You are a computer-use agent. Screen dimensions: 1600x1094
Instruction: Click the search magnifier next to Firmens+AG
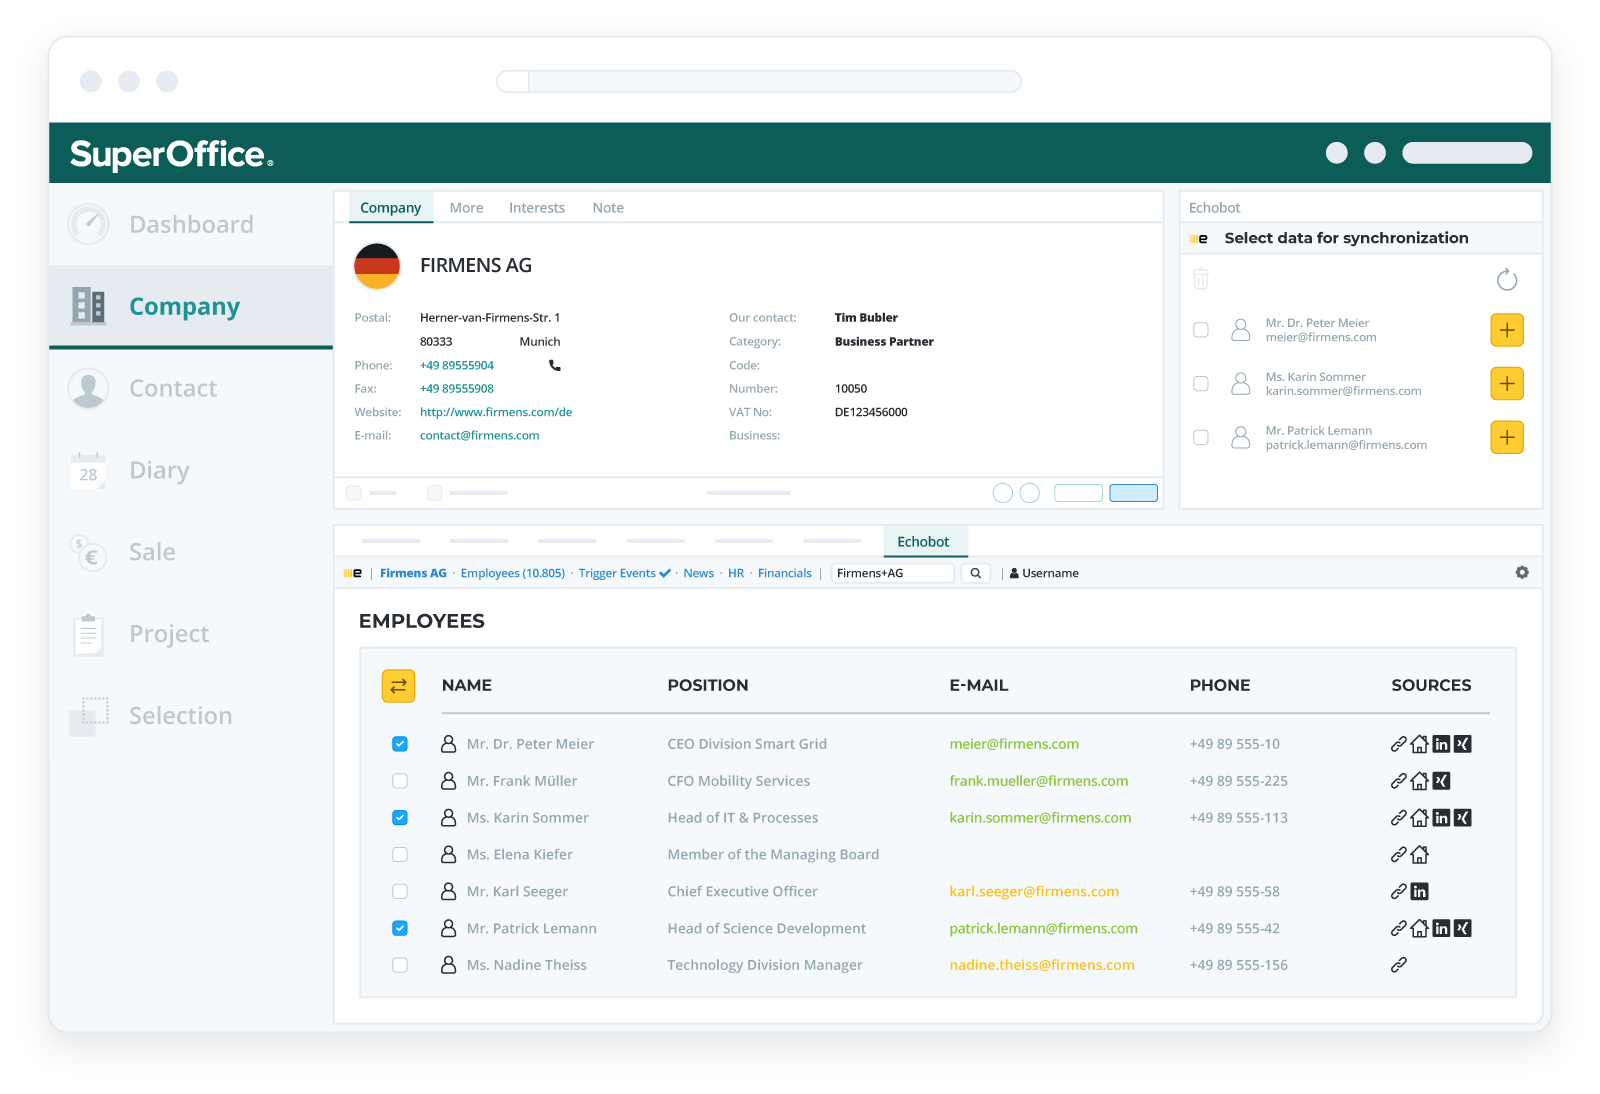pos(975,572)
